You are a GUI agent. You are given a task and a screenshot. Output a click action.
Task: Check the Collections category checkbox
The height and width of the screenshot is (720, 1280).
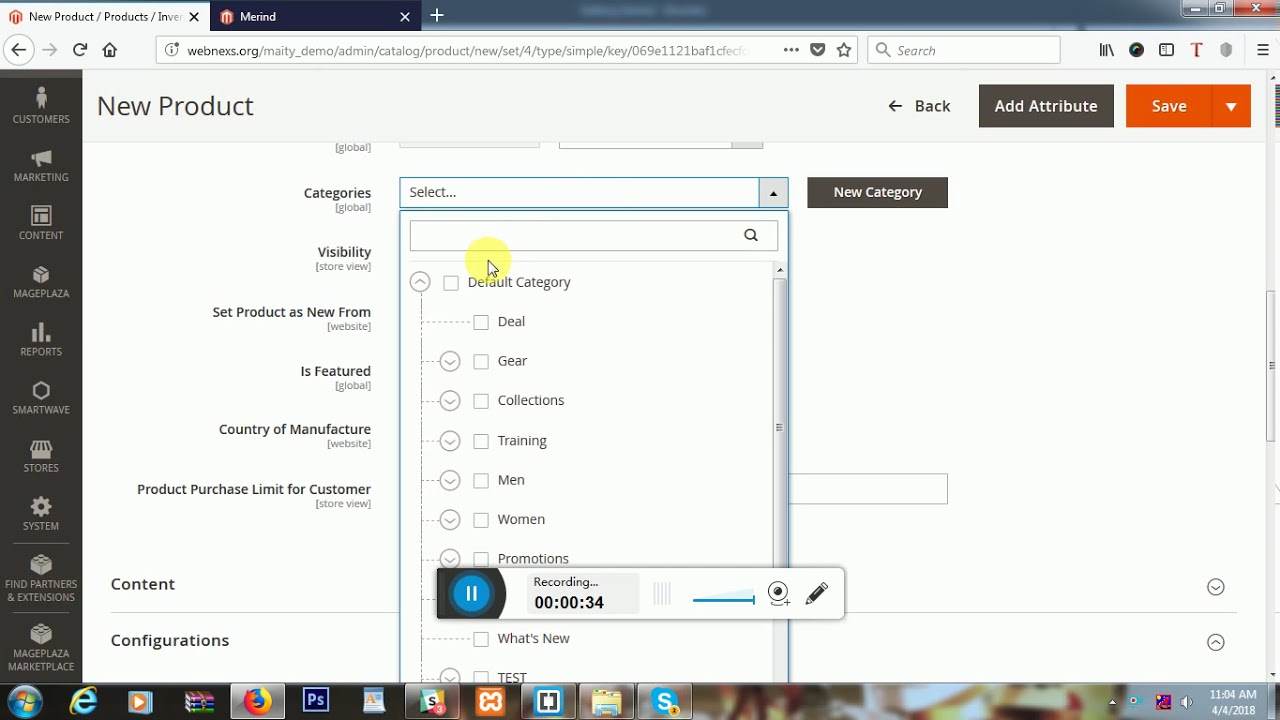pyautogui.click(x=481, y=401)
